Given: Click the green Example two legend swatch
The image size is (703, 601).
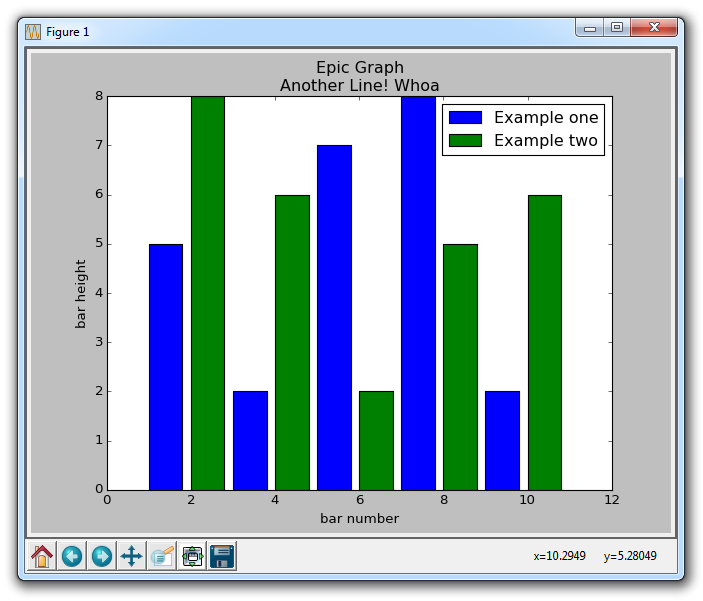Looking at the screenshot, I should pyautogui.click(x=465, y=141).
